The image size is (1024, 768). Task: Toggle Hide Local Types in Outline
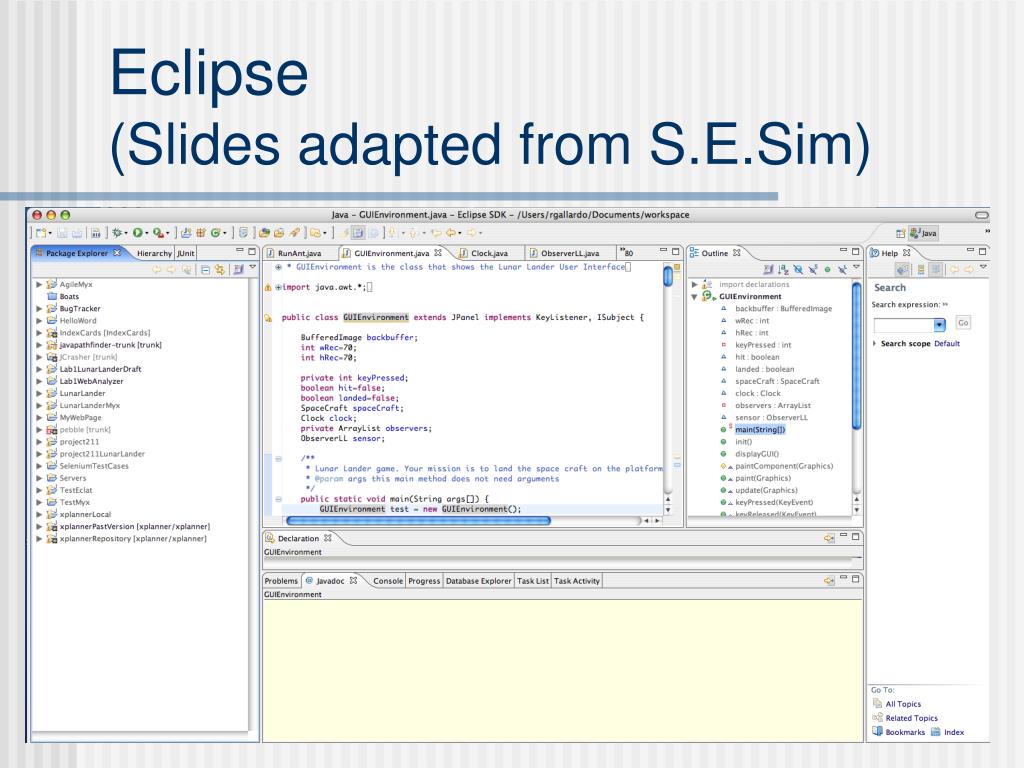[x=842, y=268]
